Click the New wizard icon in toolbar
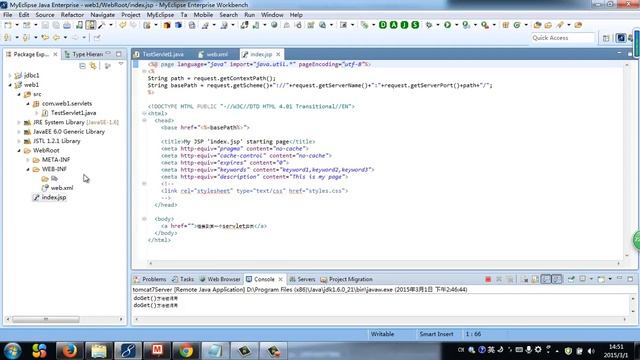This screenshot has height=360, width=640. click(8, 25)
